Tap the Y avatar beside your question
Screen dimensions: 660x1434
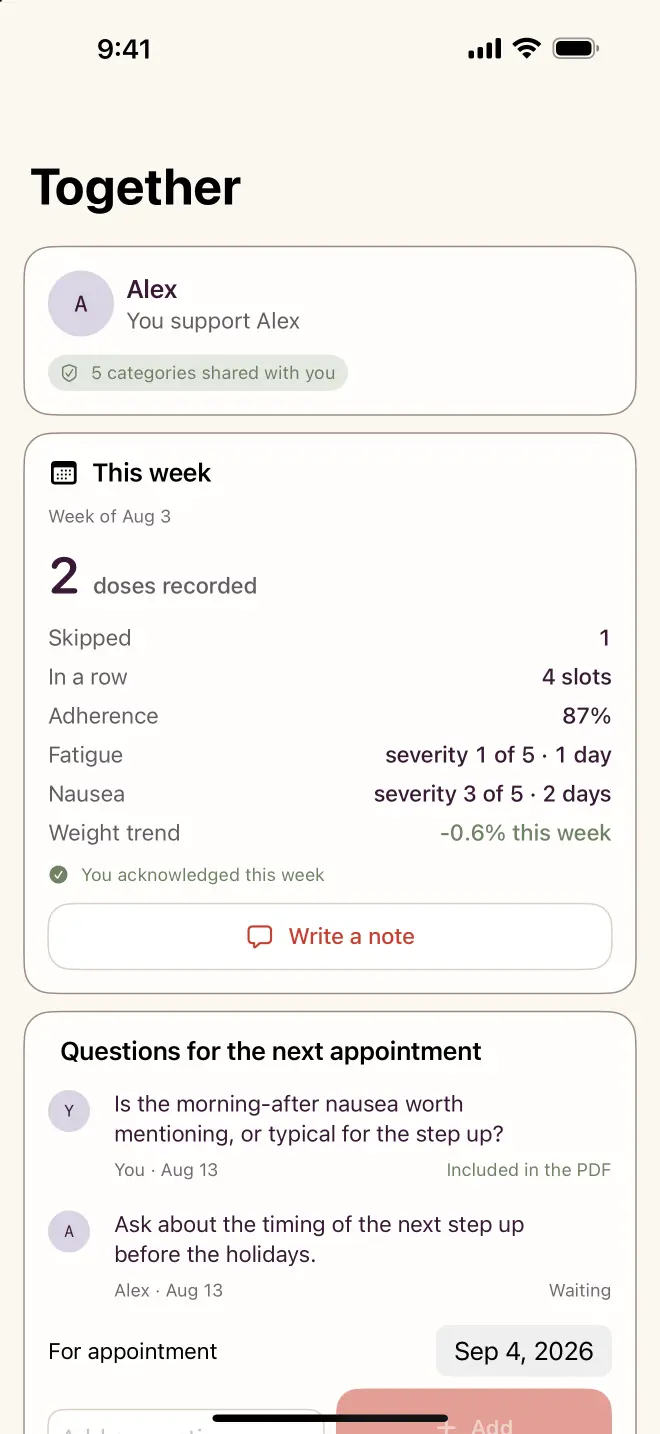(x=69, y=1111)
